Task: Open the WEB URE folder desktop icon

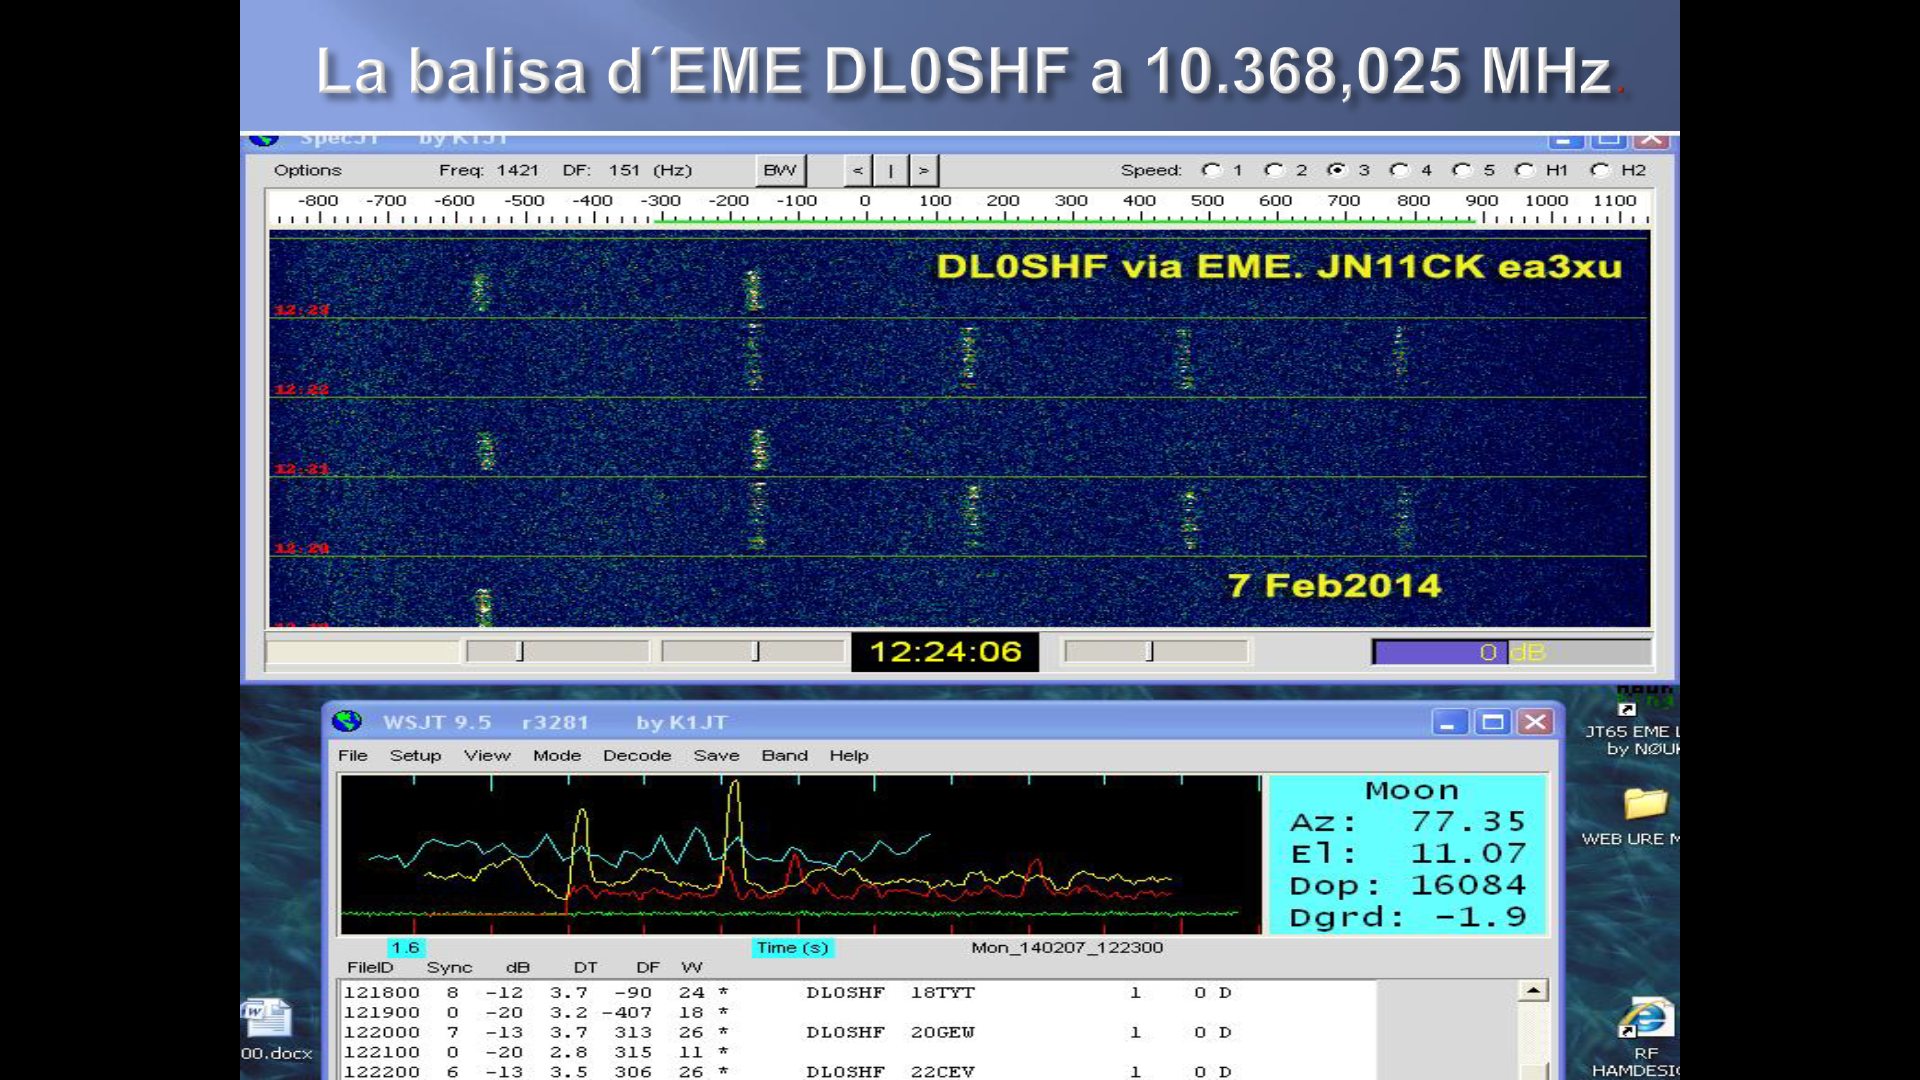Action: [1645, 804]
